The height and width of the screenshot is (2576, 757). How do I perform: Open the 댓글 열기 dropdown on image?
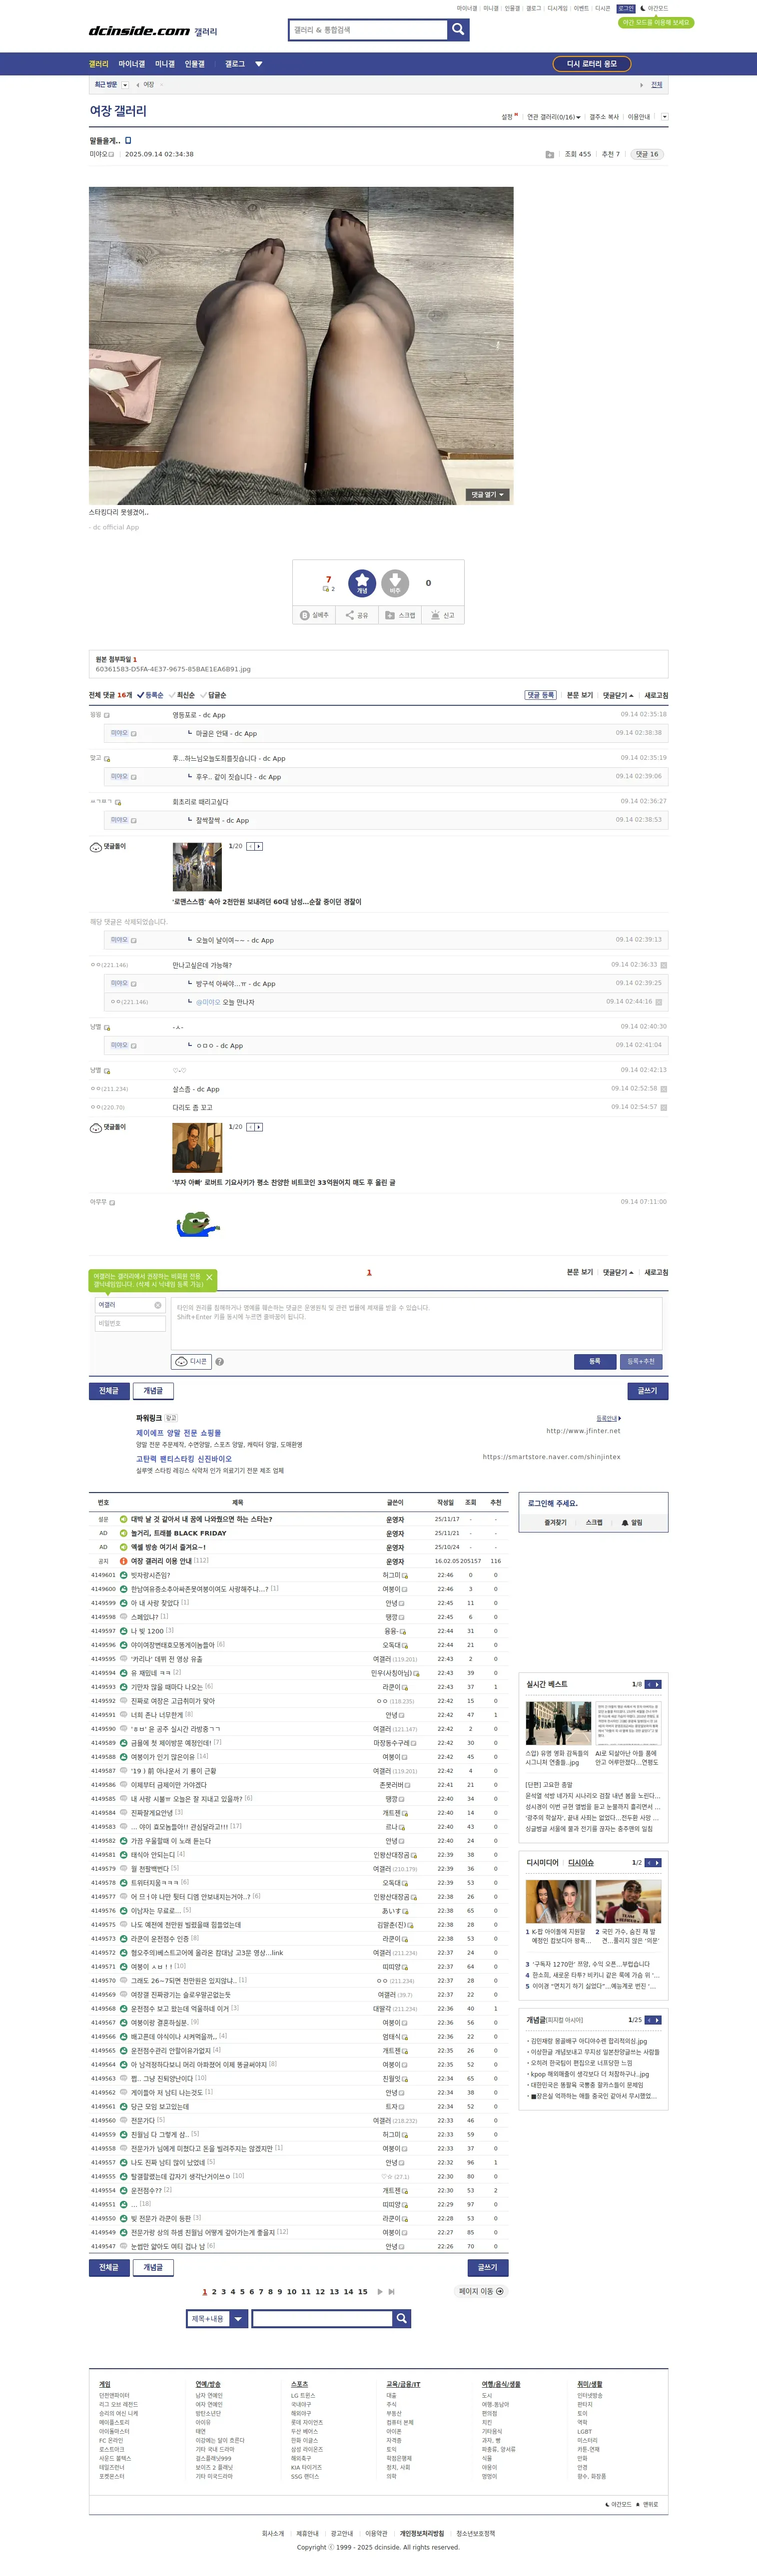click(489, 494)
